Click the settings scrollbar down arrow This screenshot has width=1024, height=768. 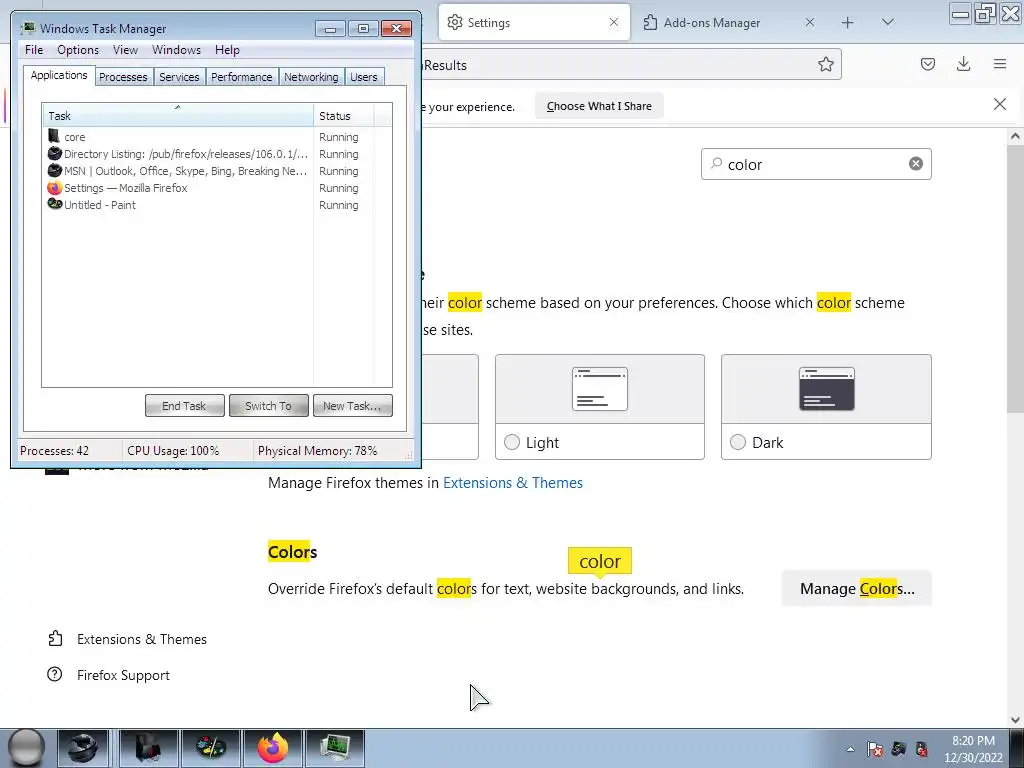click(x=1014, y=720)
